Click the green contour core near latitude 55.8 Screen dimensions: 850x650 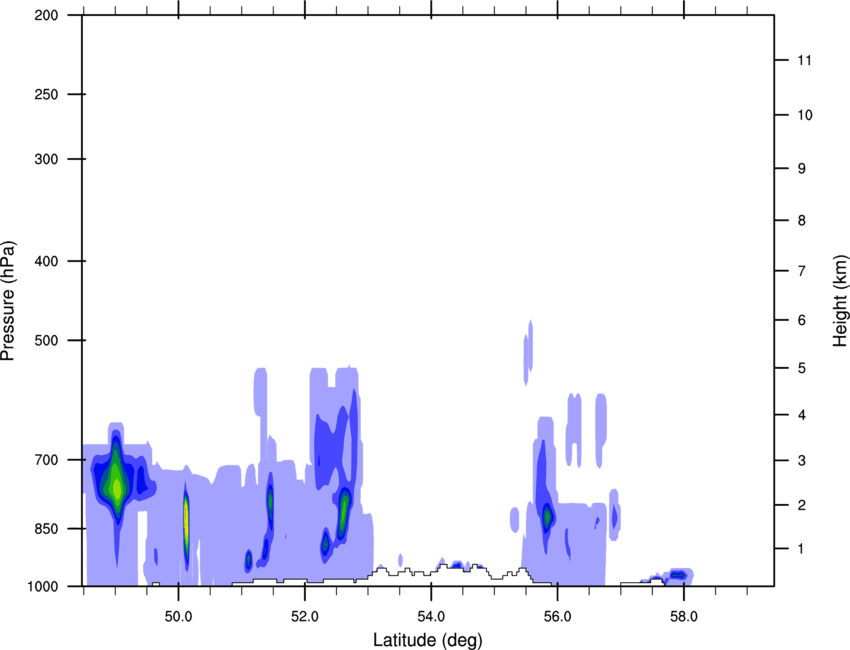(x=548, y=515)
